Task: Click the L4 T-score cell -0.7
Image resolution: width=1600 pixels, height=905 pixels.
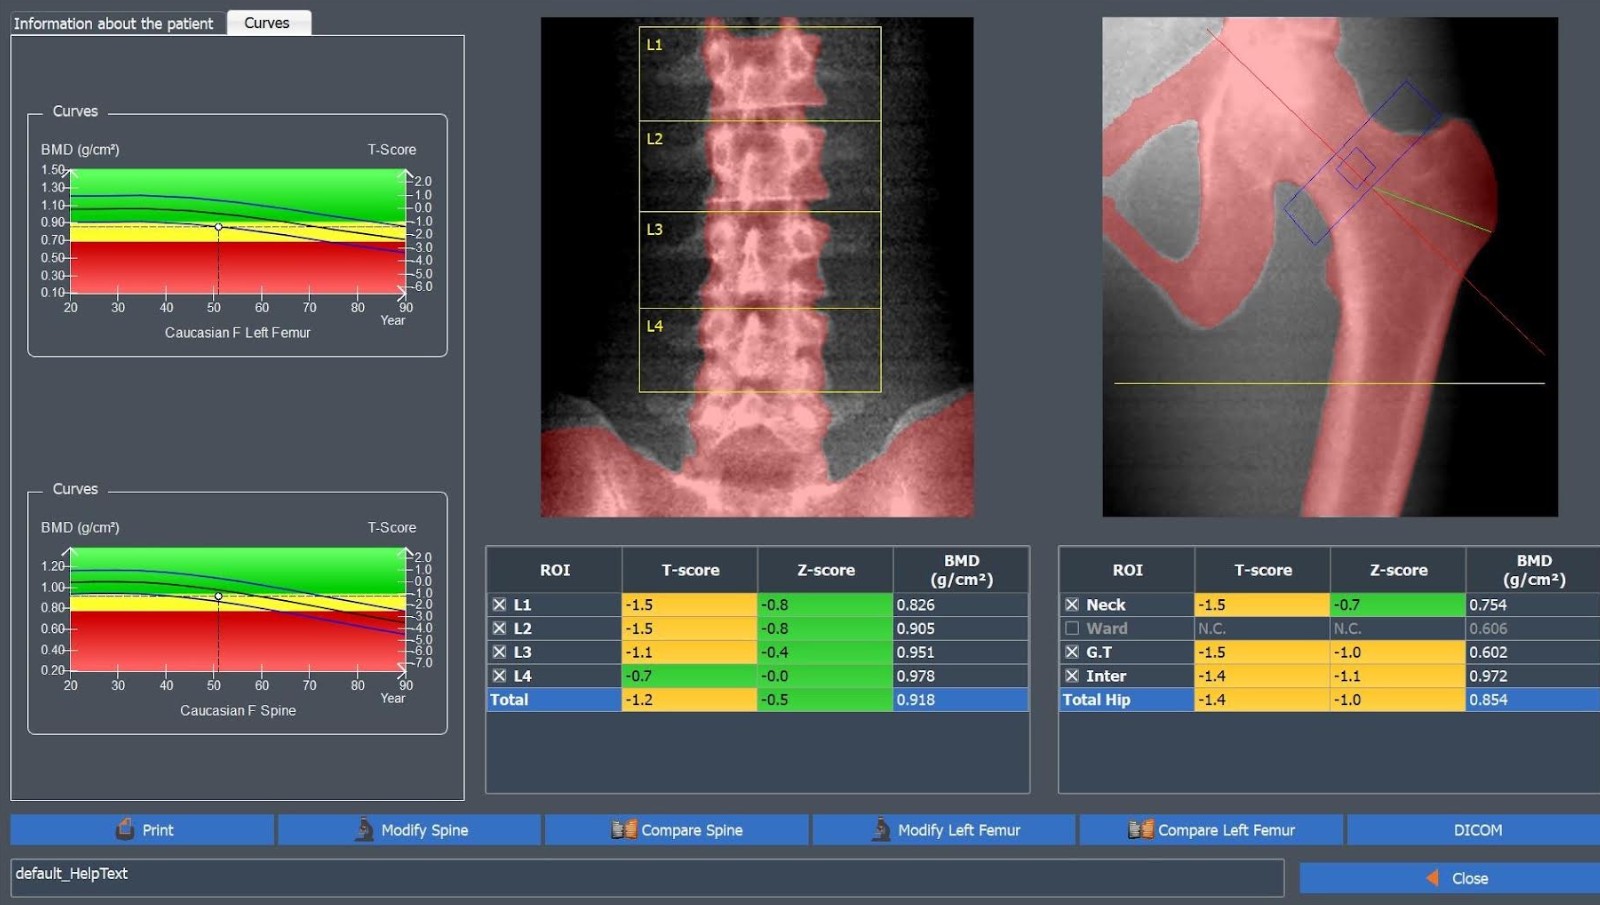Action: 690,676
